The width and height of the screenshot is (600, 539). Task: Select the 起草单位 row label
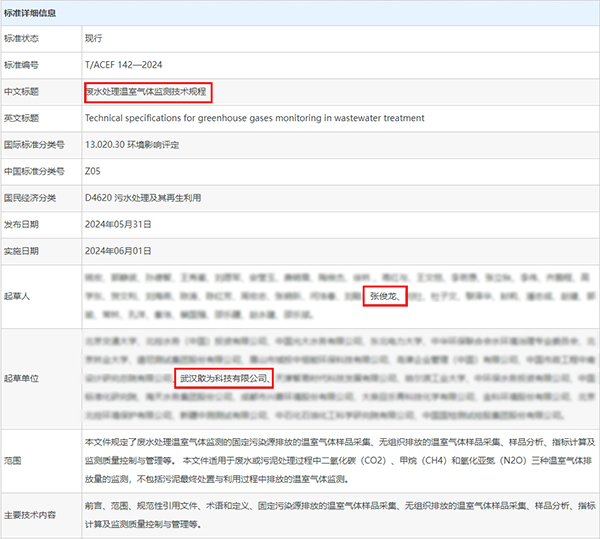(22, 378)
